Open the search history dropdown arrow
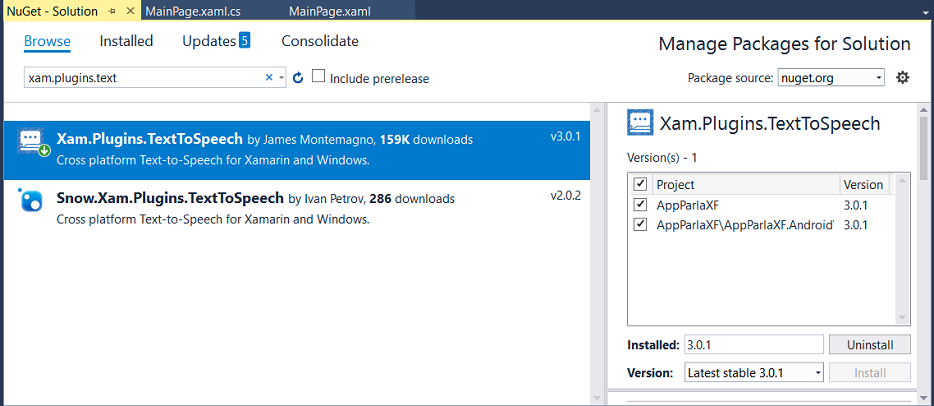 (281, 77)
